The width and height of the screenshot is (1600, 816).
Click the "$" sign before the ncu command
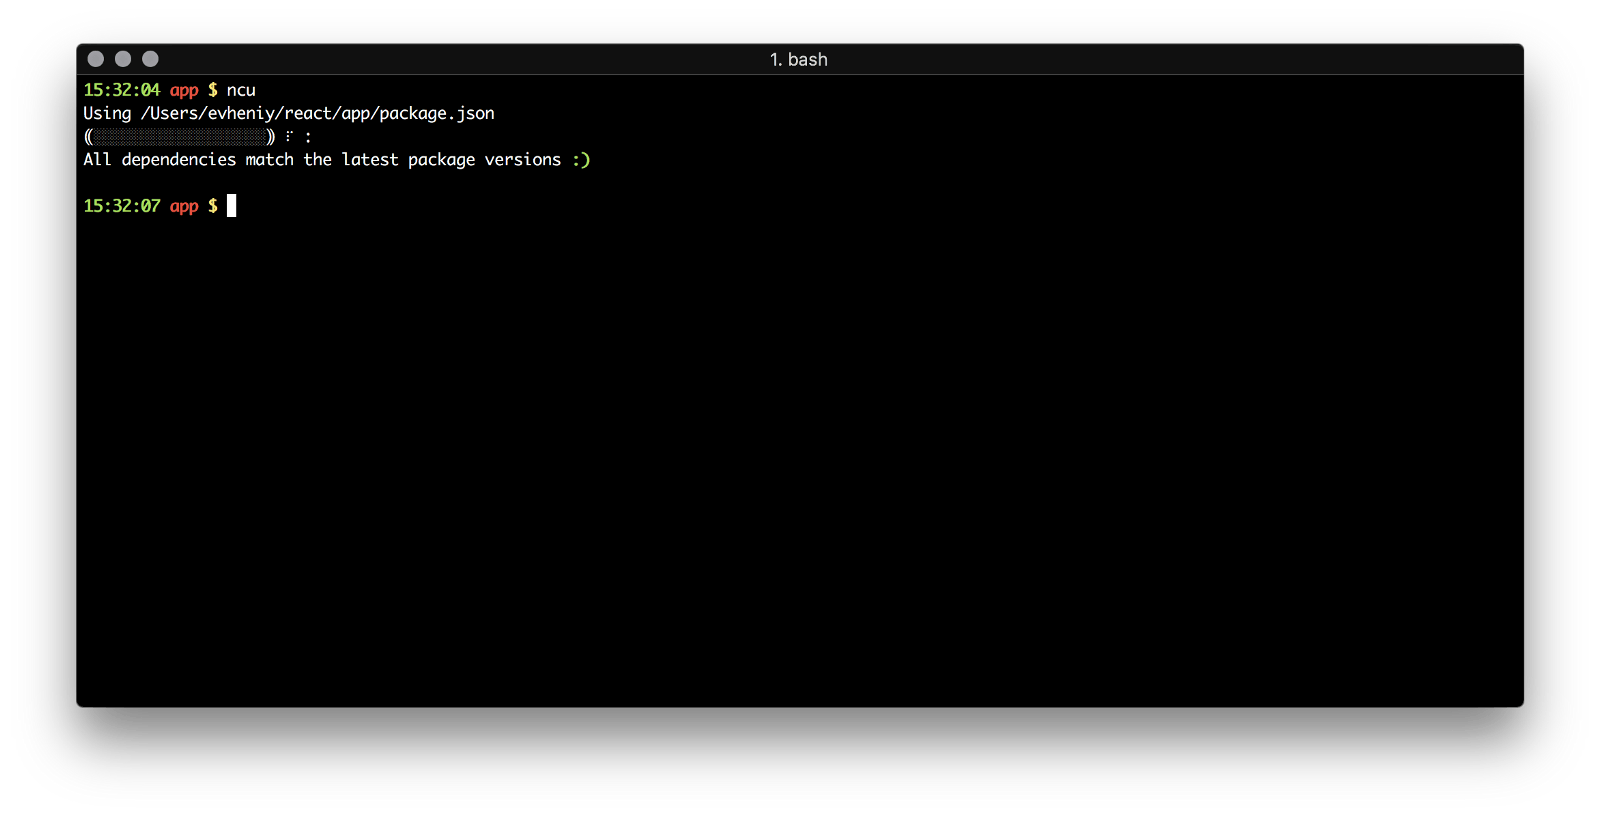point(213,90)
